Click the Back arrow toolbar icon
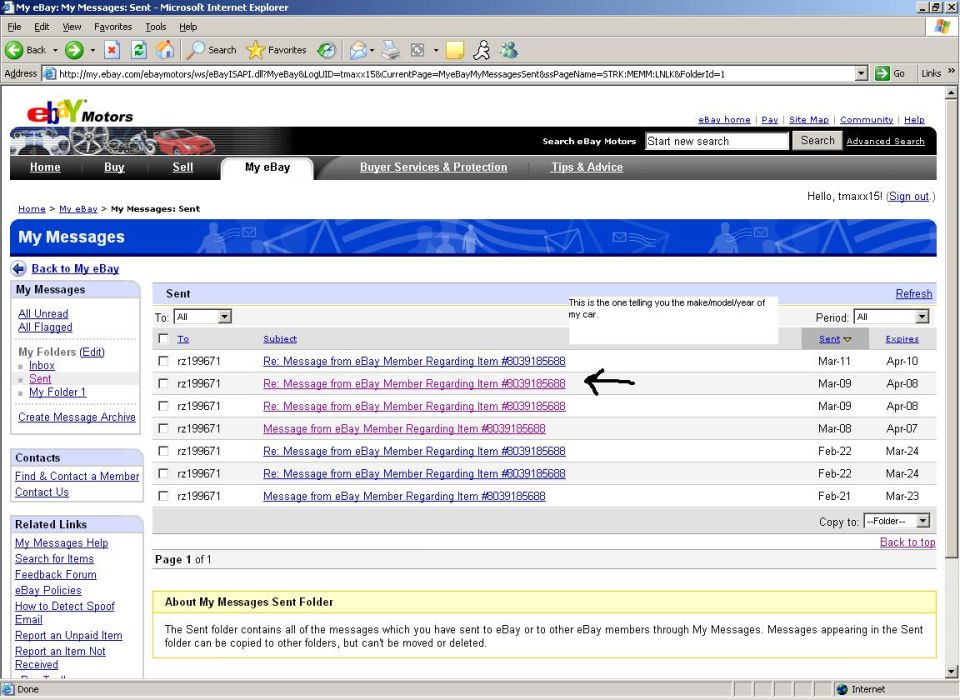The height and width of the screenshot is (700, 960). point(14,50)
